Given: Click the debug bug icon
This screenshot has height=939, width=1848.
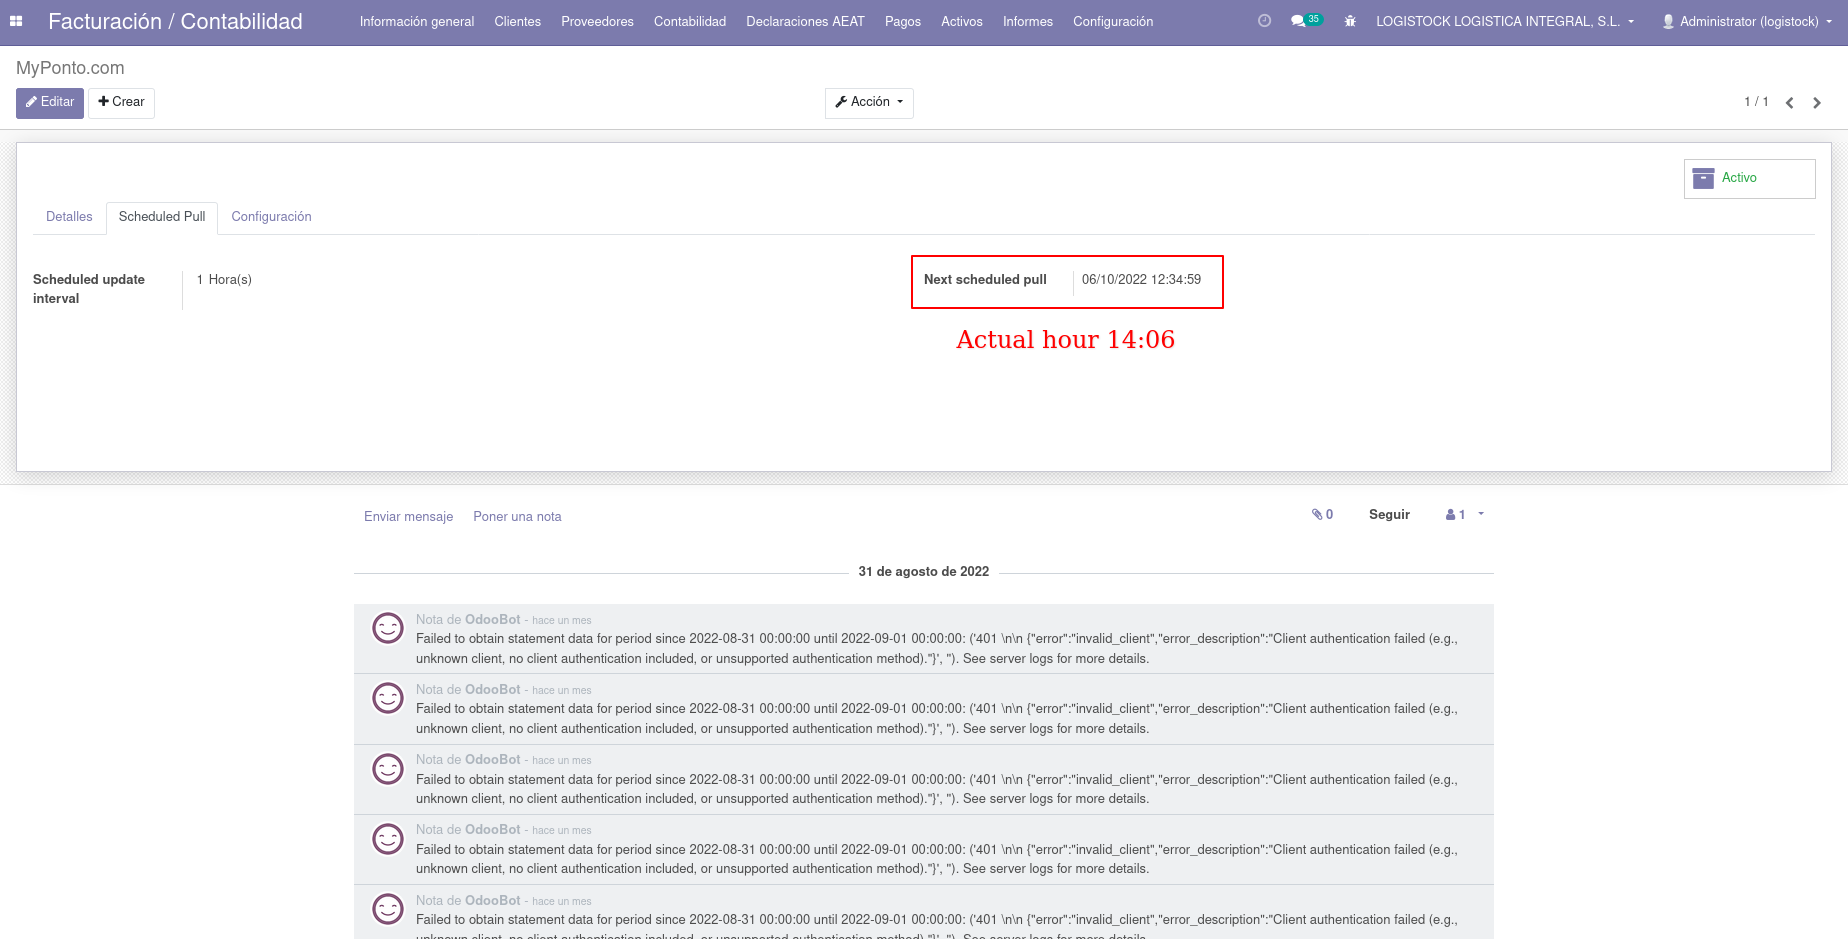Looking at the screenshot, I should tap(1350, 21).
